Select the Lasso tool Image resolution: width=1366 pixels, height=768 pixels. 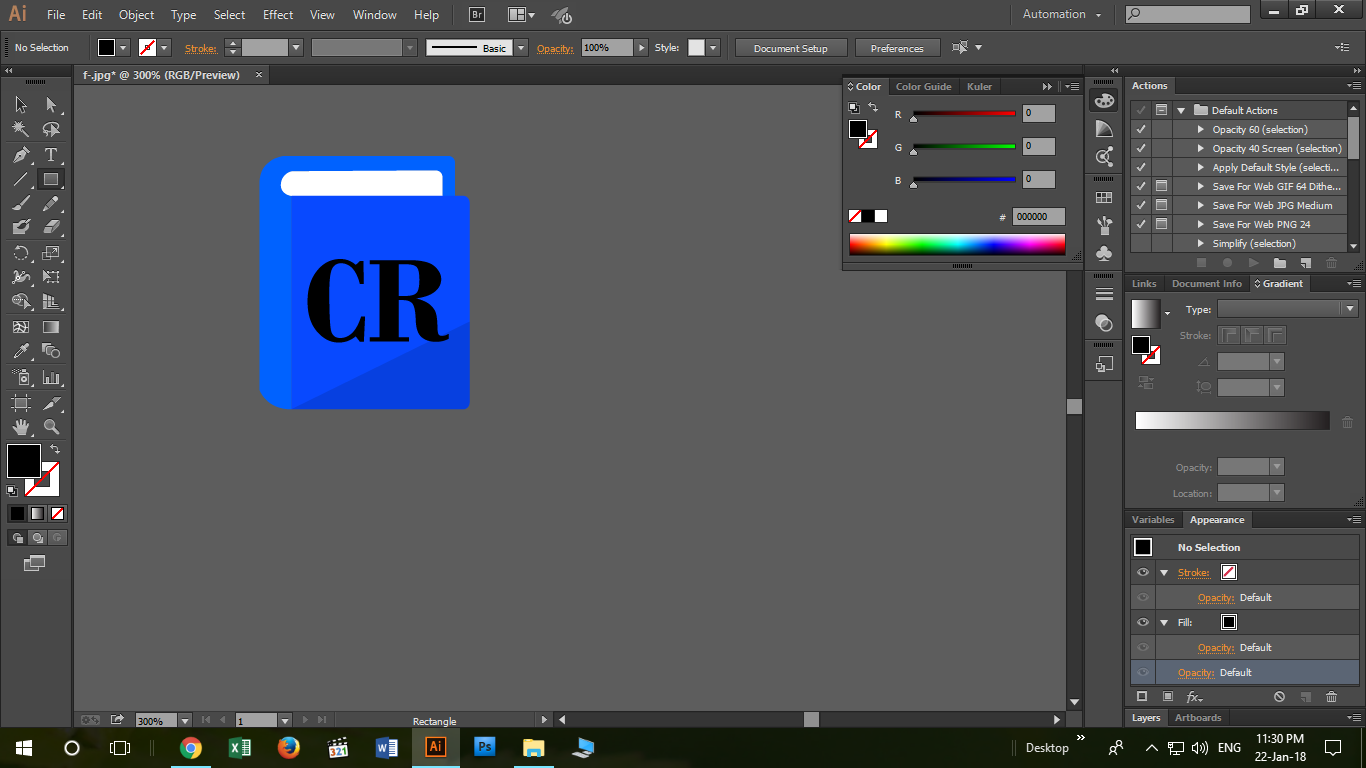[x=51, y=129]
